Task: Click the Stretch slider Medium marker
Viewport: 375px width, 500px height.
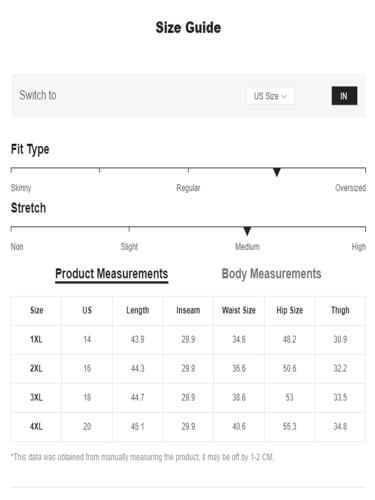Action: pos(247,231)
